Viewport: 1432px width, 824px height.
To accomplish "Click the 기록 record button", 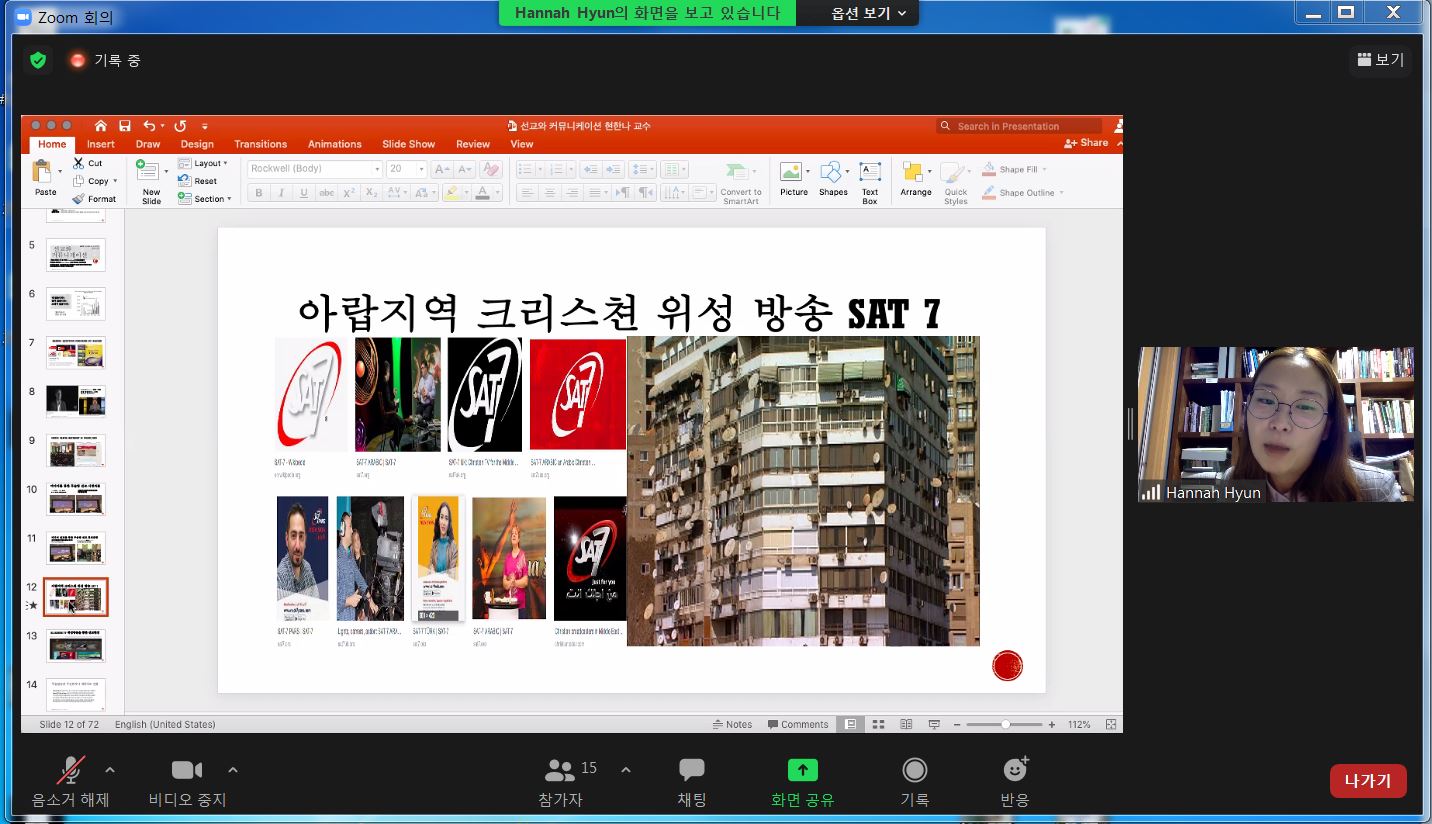I will point(914,781).
